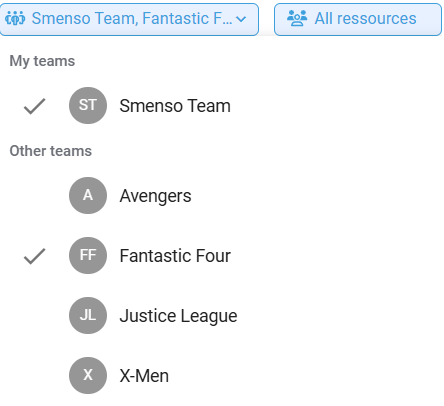444x406 pixels.
Task: Click the ST avatar icon
Action: 88,105
